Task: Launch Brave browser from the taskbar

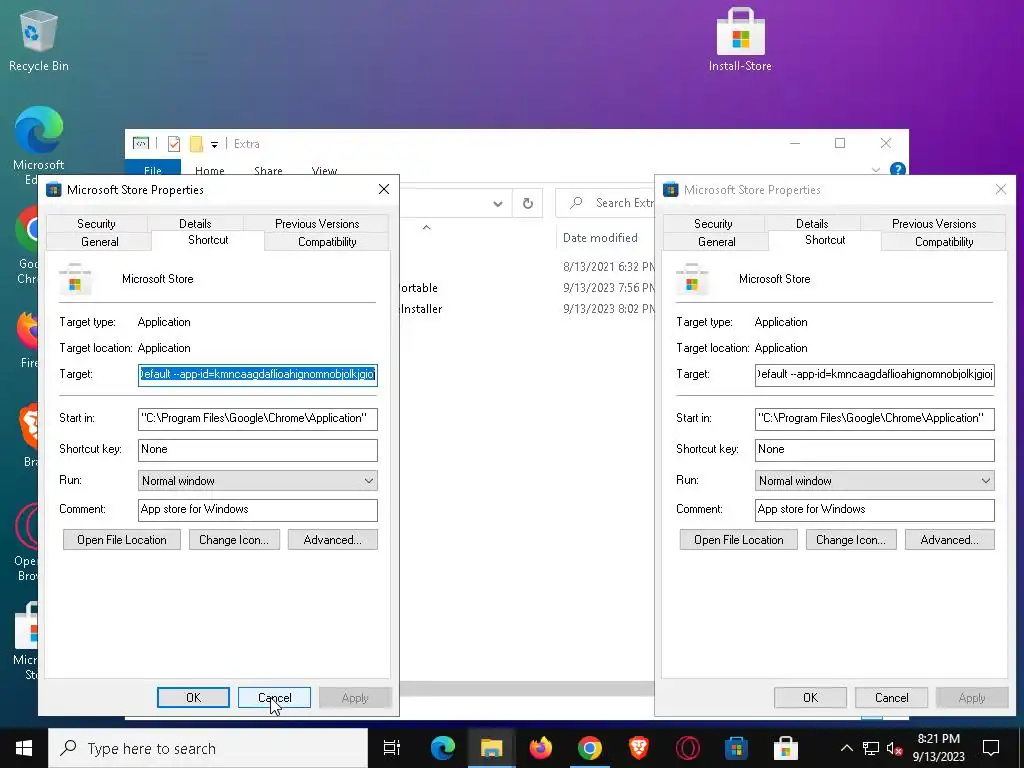Action: (x=638, y=748)
